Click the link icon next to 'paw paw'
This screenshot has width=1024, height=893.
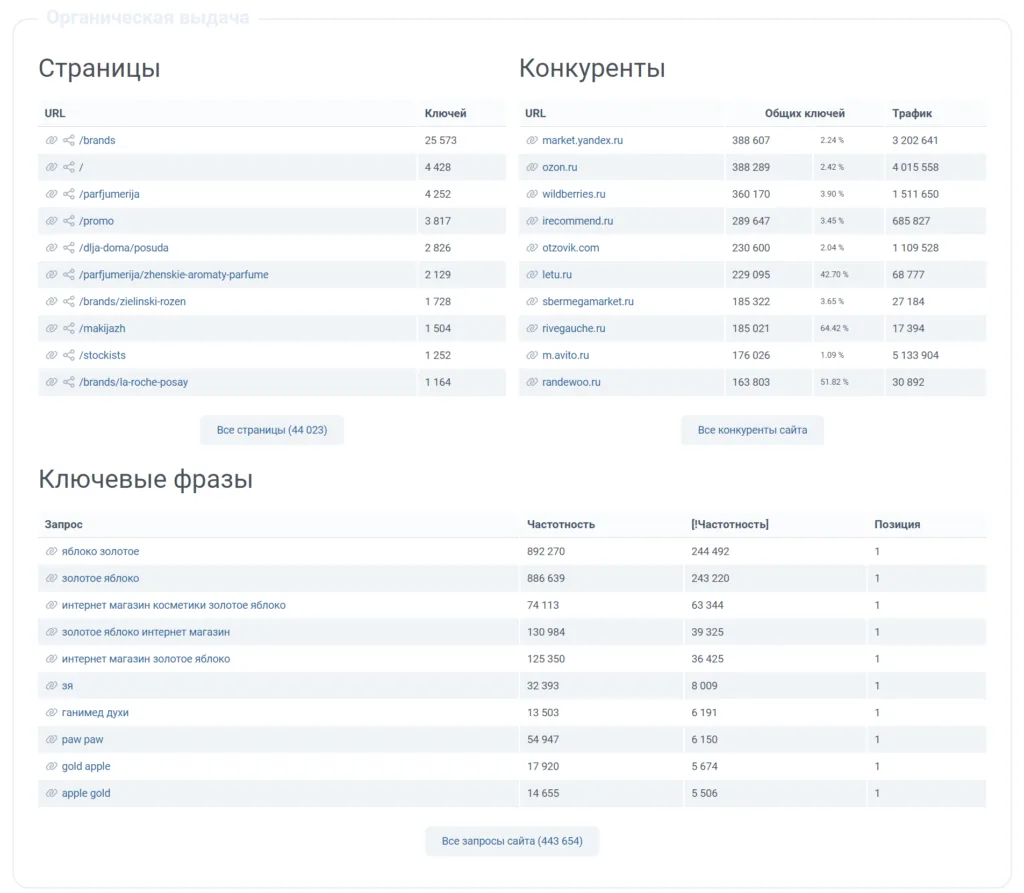pyautogui.click(x=52, y=739)
